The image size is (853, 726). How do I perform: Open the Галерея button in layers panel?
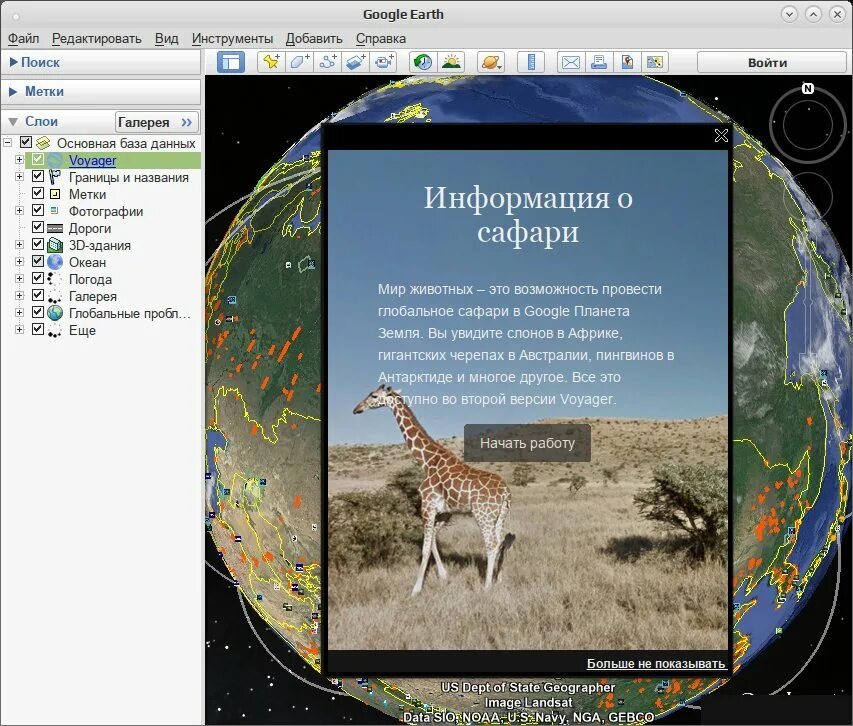point(157,122)
